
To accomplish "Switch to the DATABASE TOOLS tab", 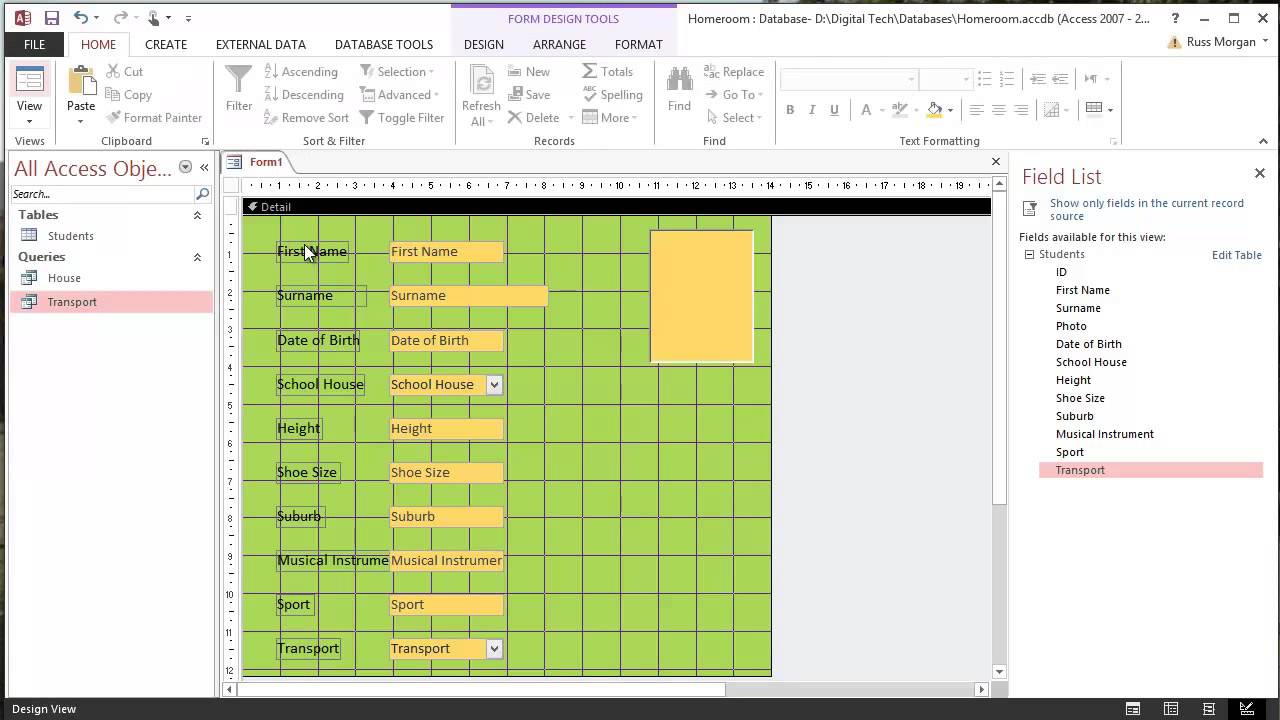I will [x=384, y=44].
